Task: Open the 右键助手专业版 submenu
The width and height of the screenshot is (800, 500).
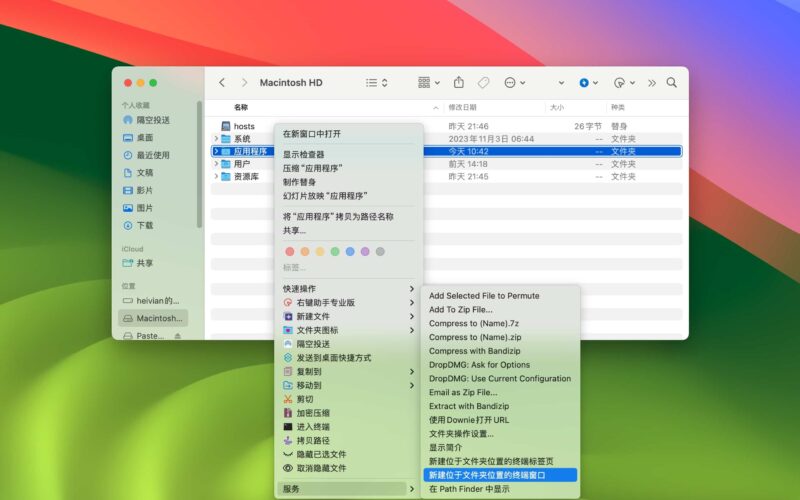Action: click(349, 303)
